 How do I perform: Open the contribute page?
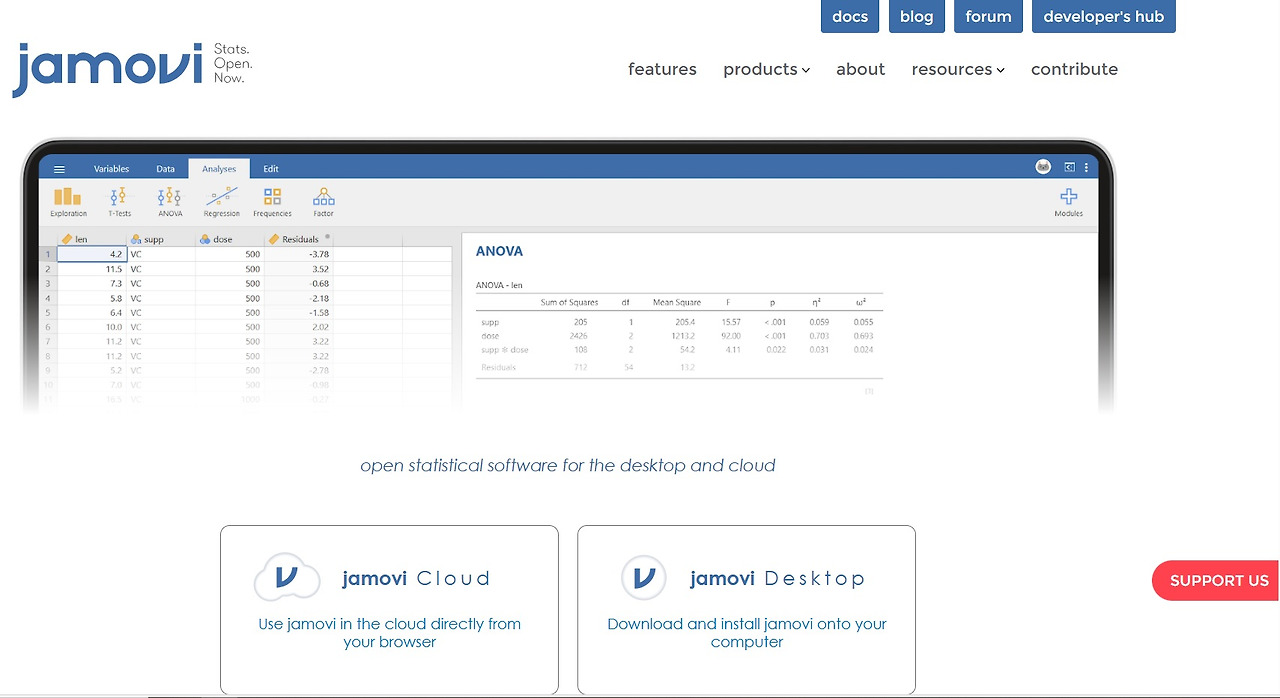pos(1074,69)
